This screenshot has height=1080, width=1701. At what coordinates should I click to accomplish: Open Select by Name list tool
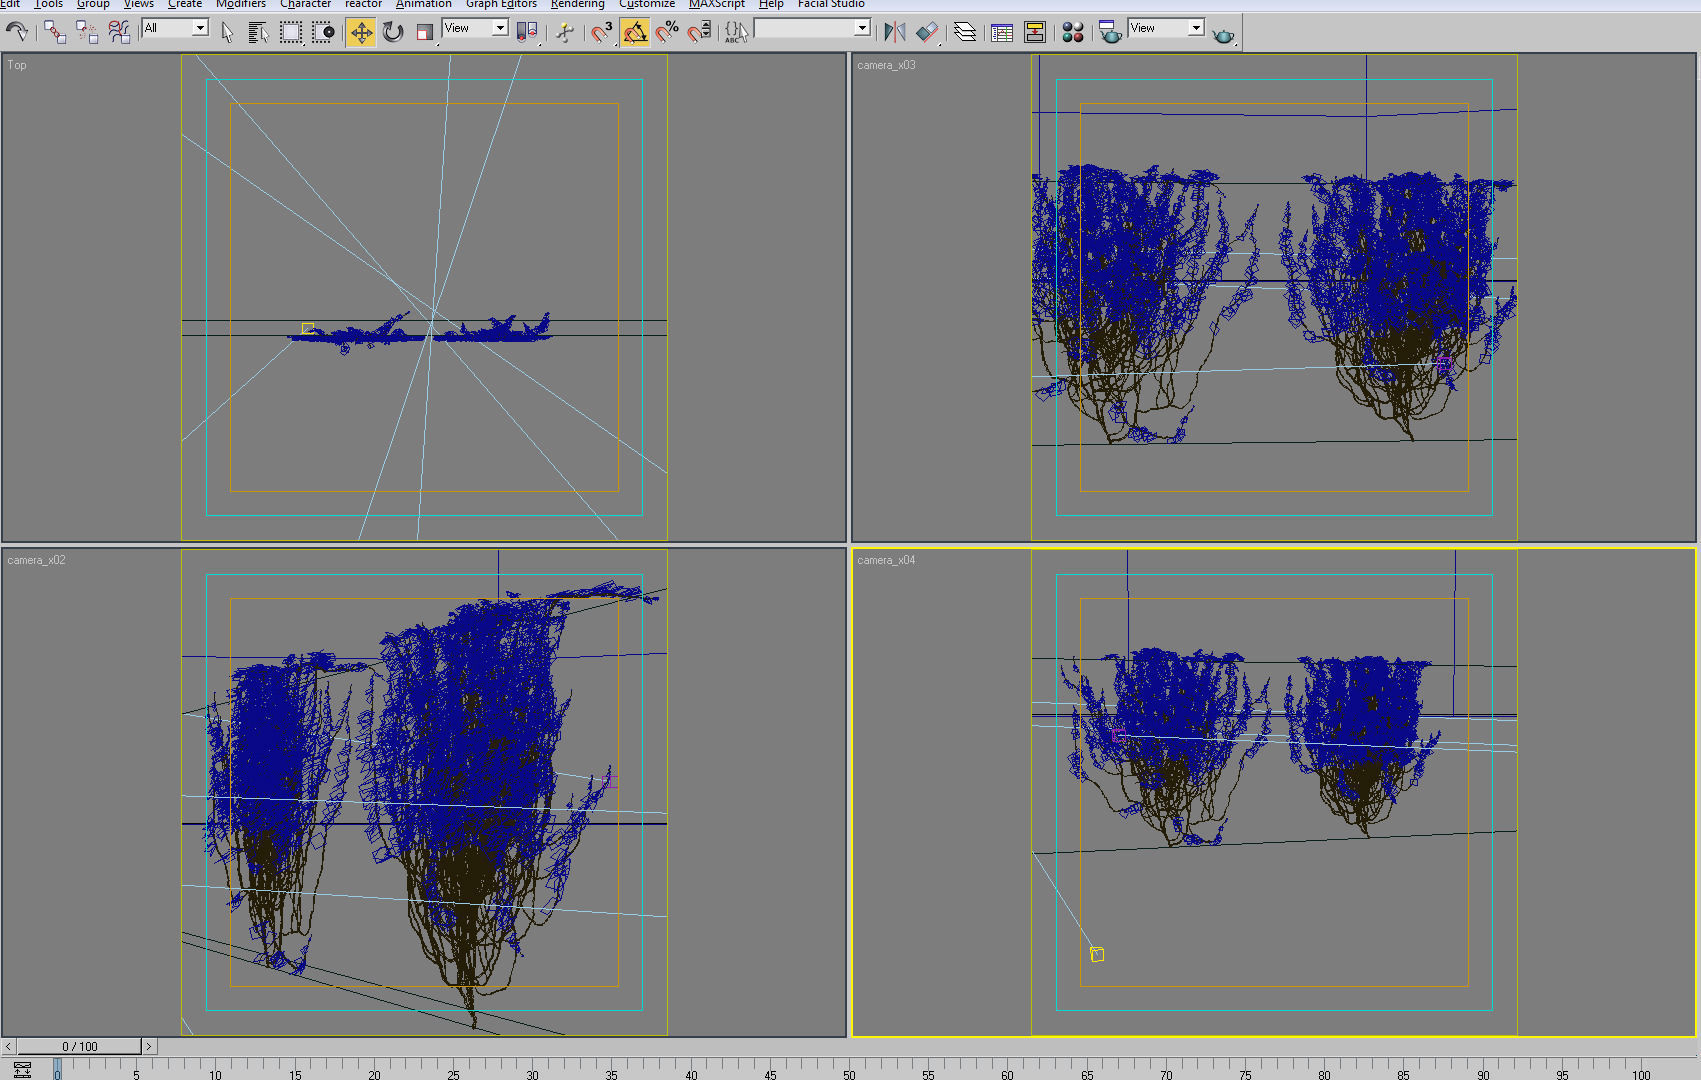(258, 32)
